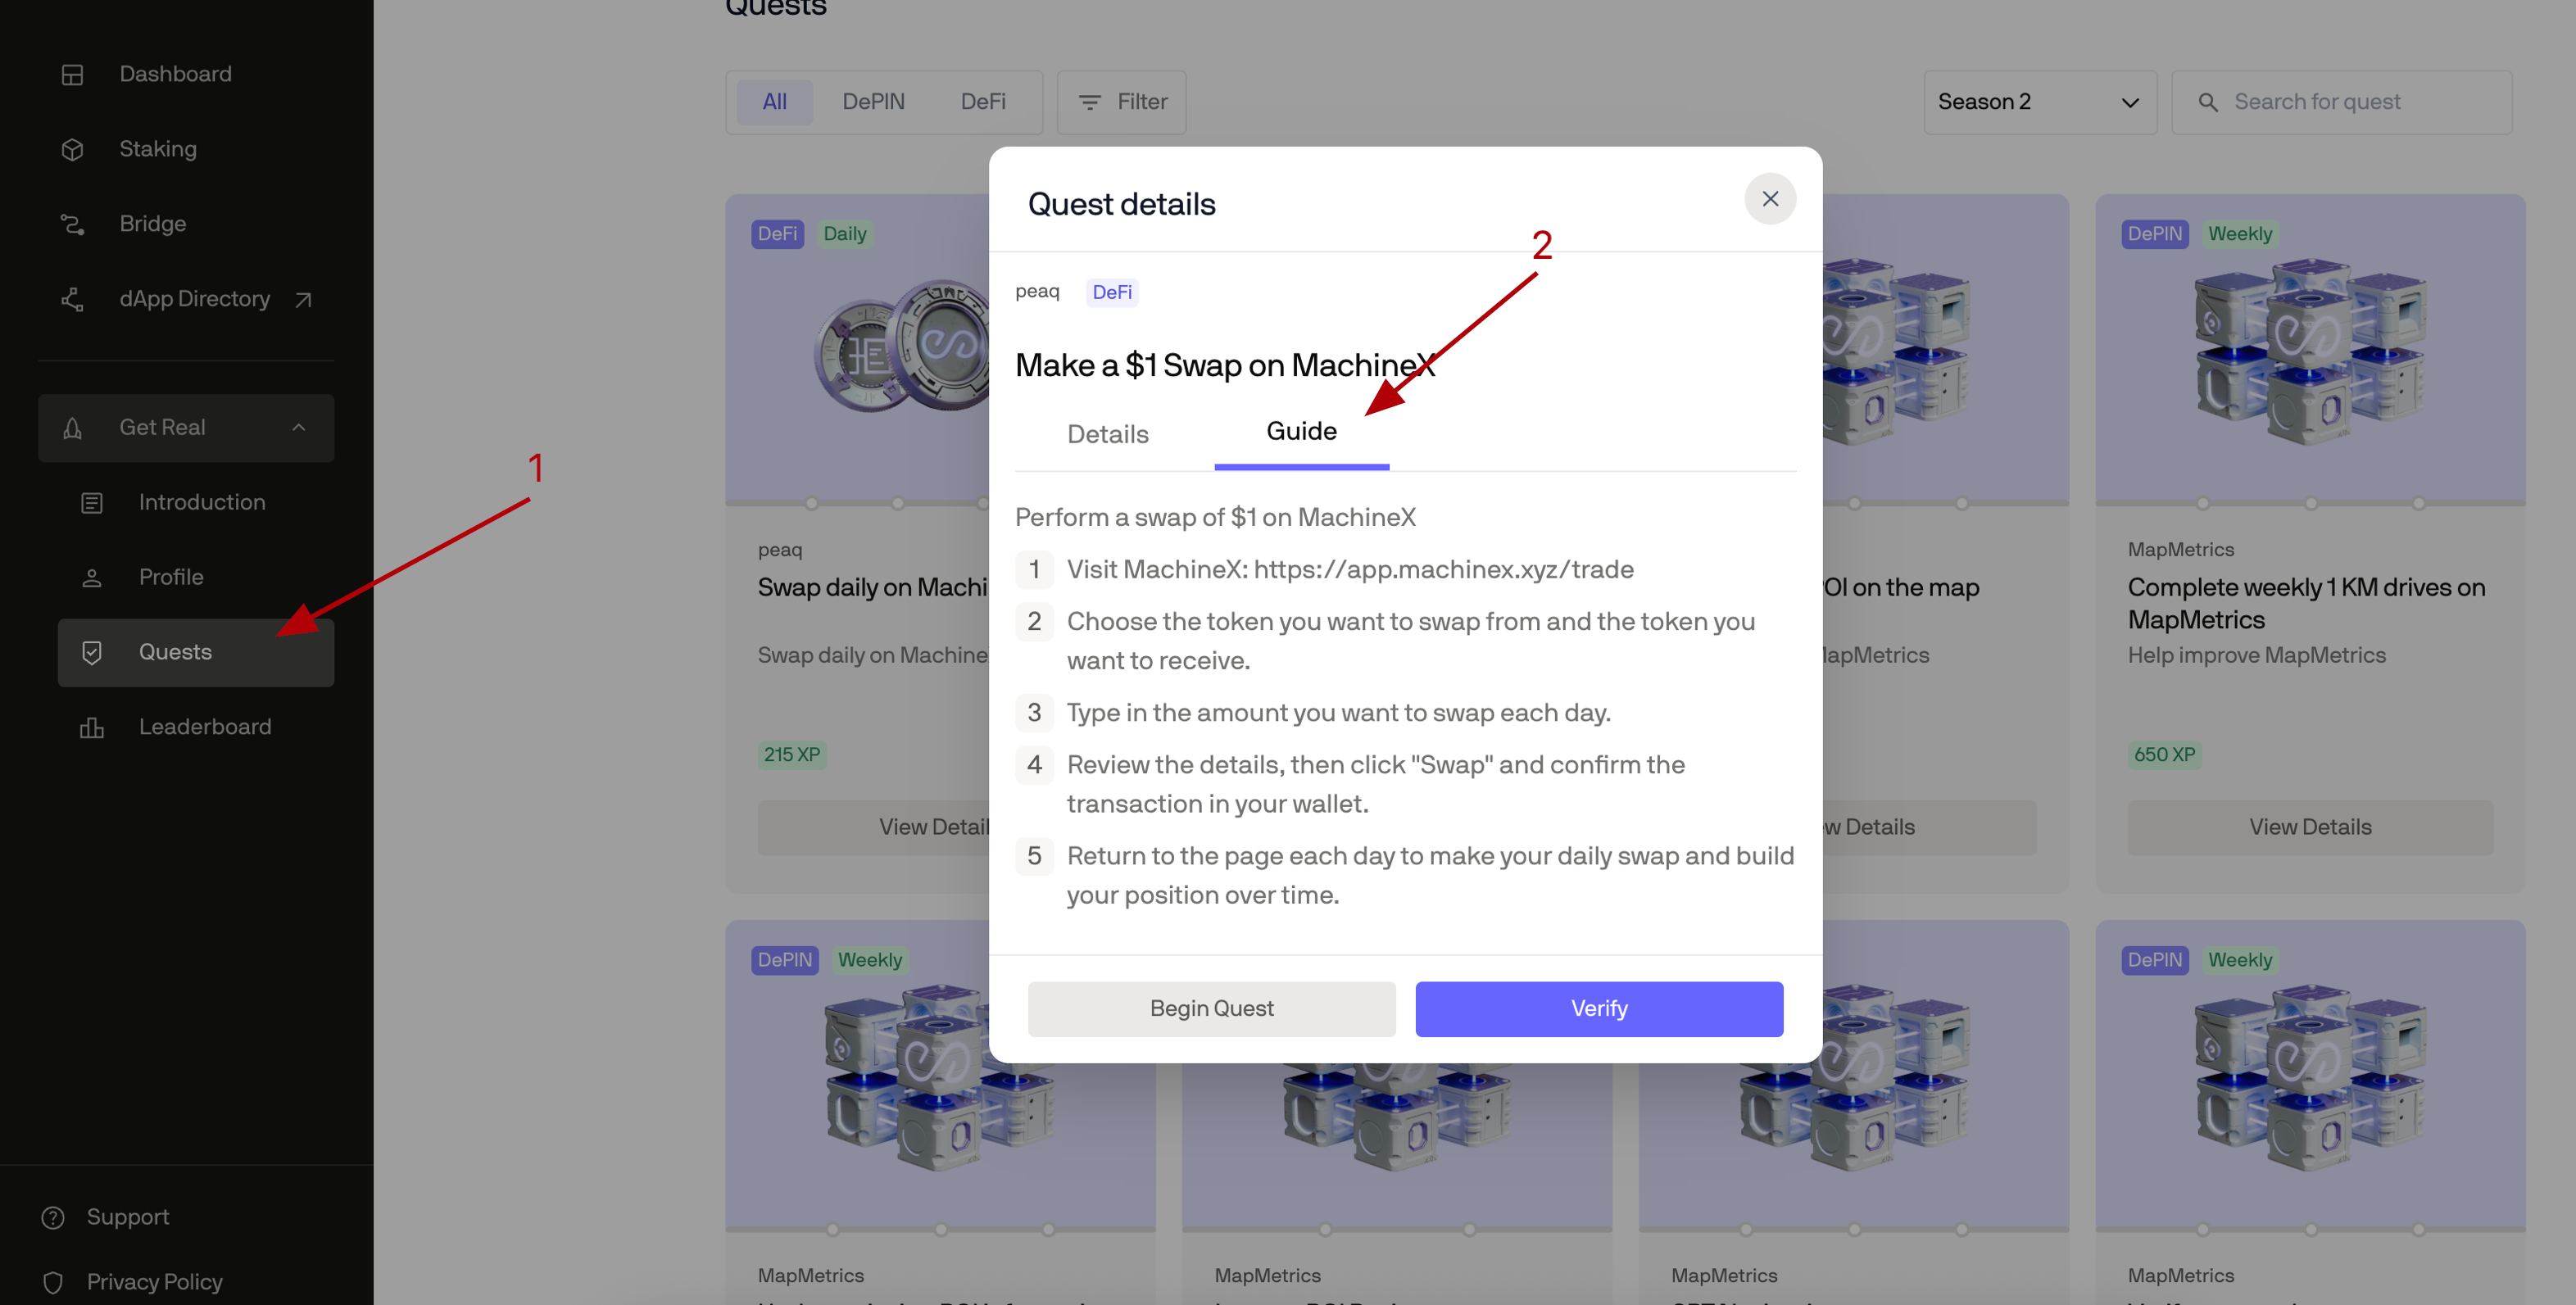This screenshot has width=2576, height=1305.
Task: Click the Dashboard grid icon in sidebar
Action: 72,74
